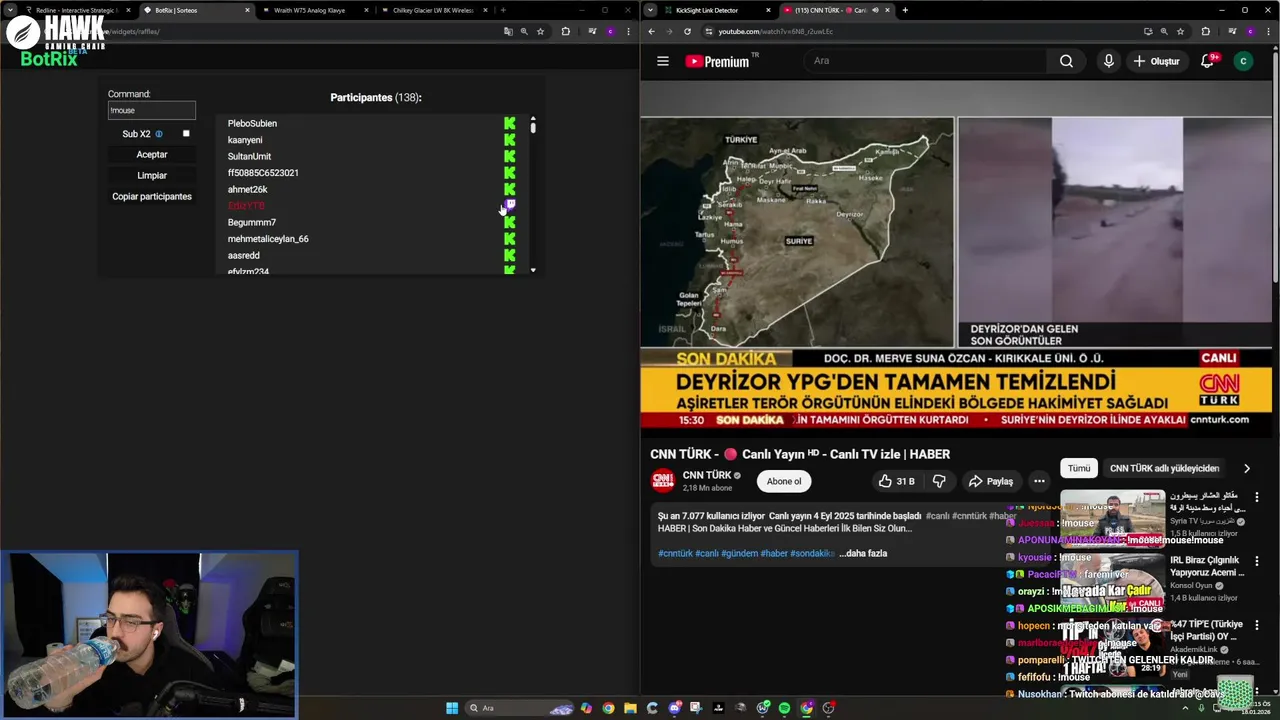Click Kick icon next to PleboSubien
1280x720 pixels.
tap(510, 123)
